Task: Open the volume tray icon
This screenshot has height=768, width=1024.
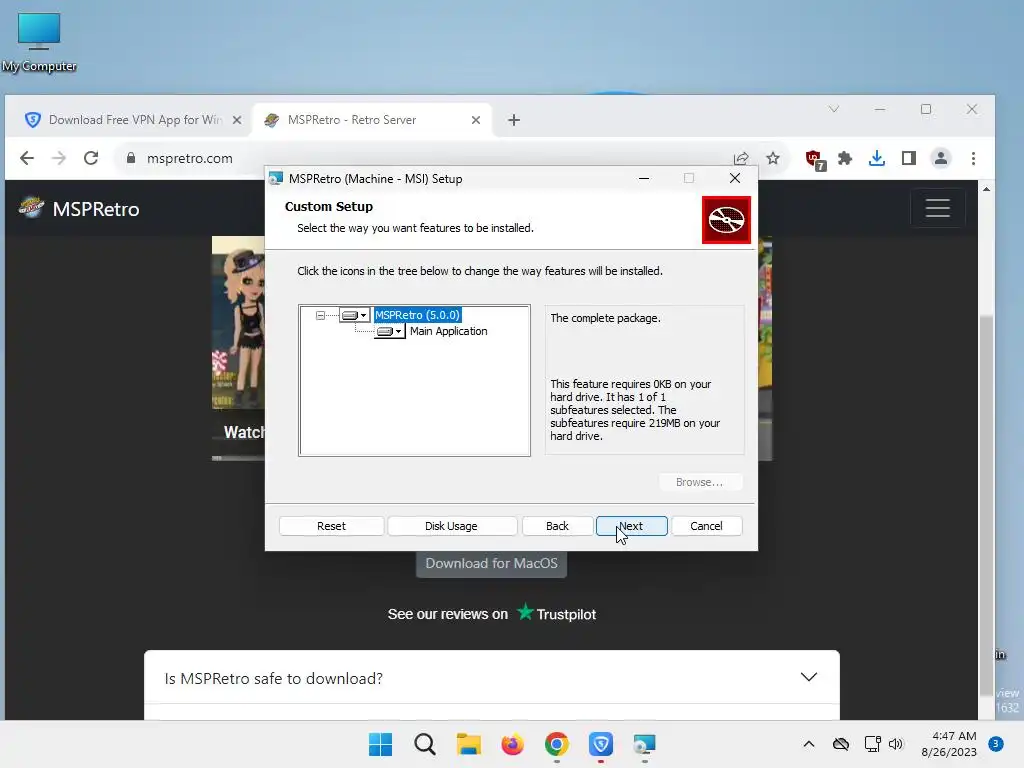Action: (x=895, y=744)
